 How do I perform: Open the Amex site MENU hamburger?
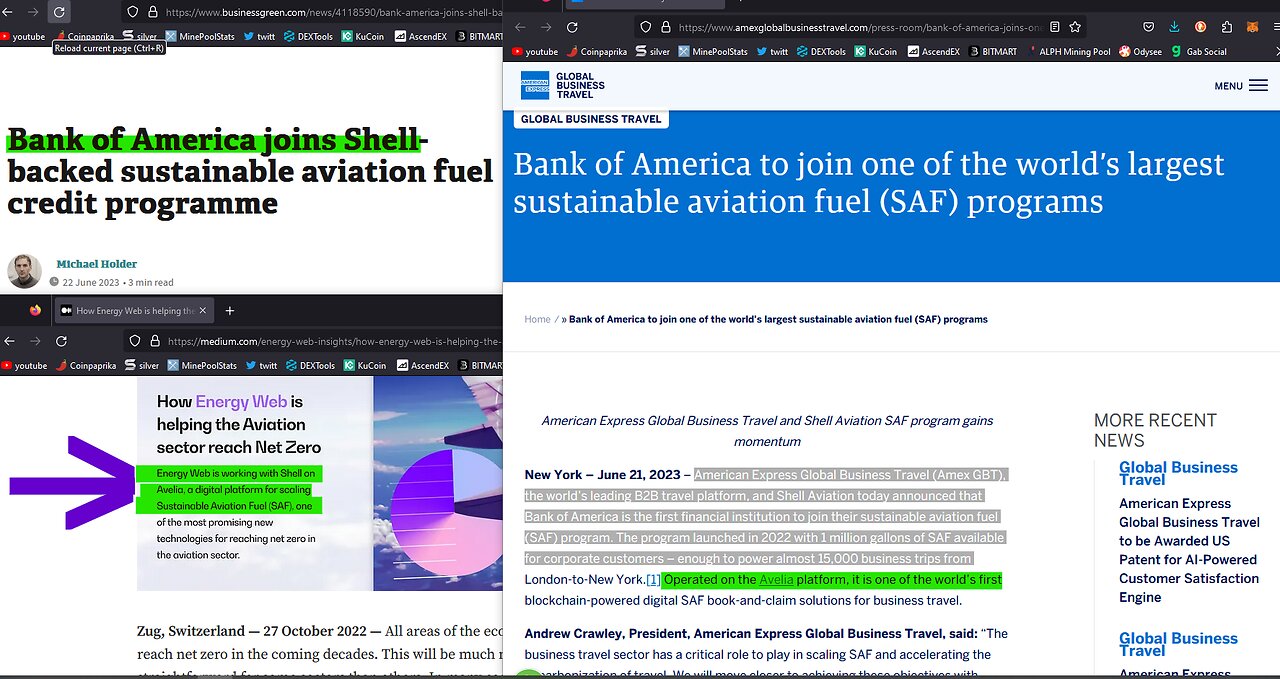(1241, 86)
